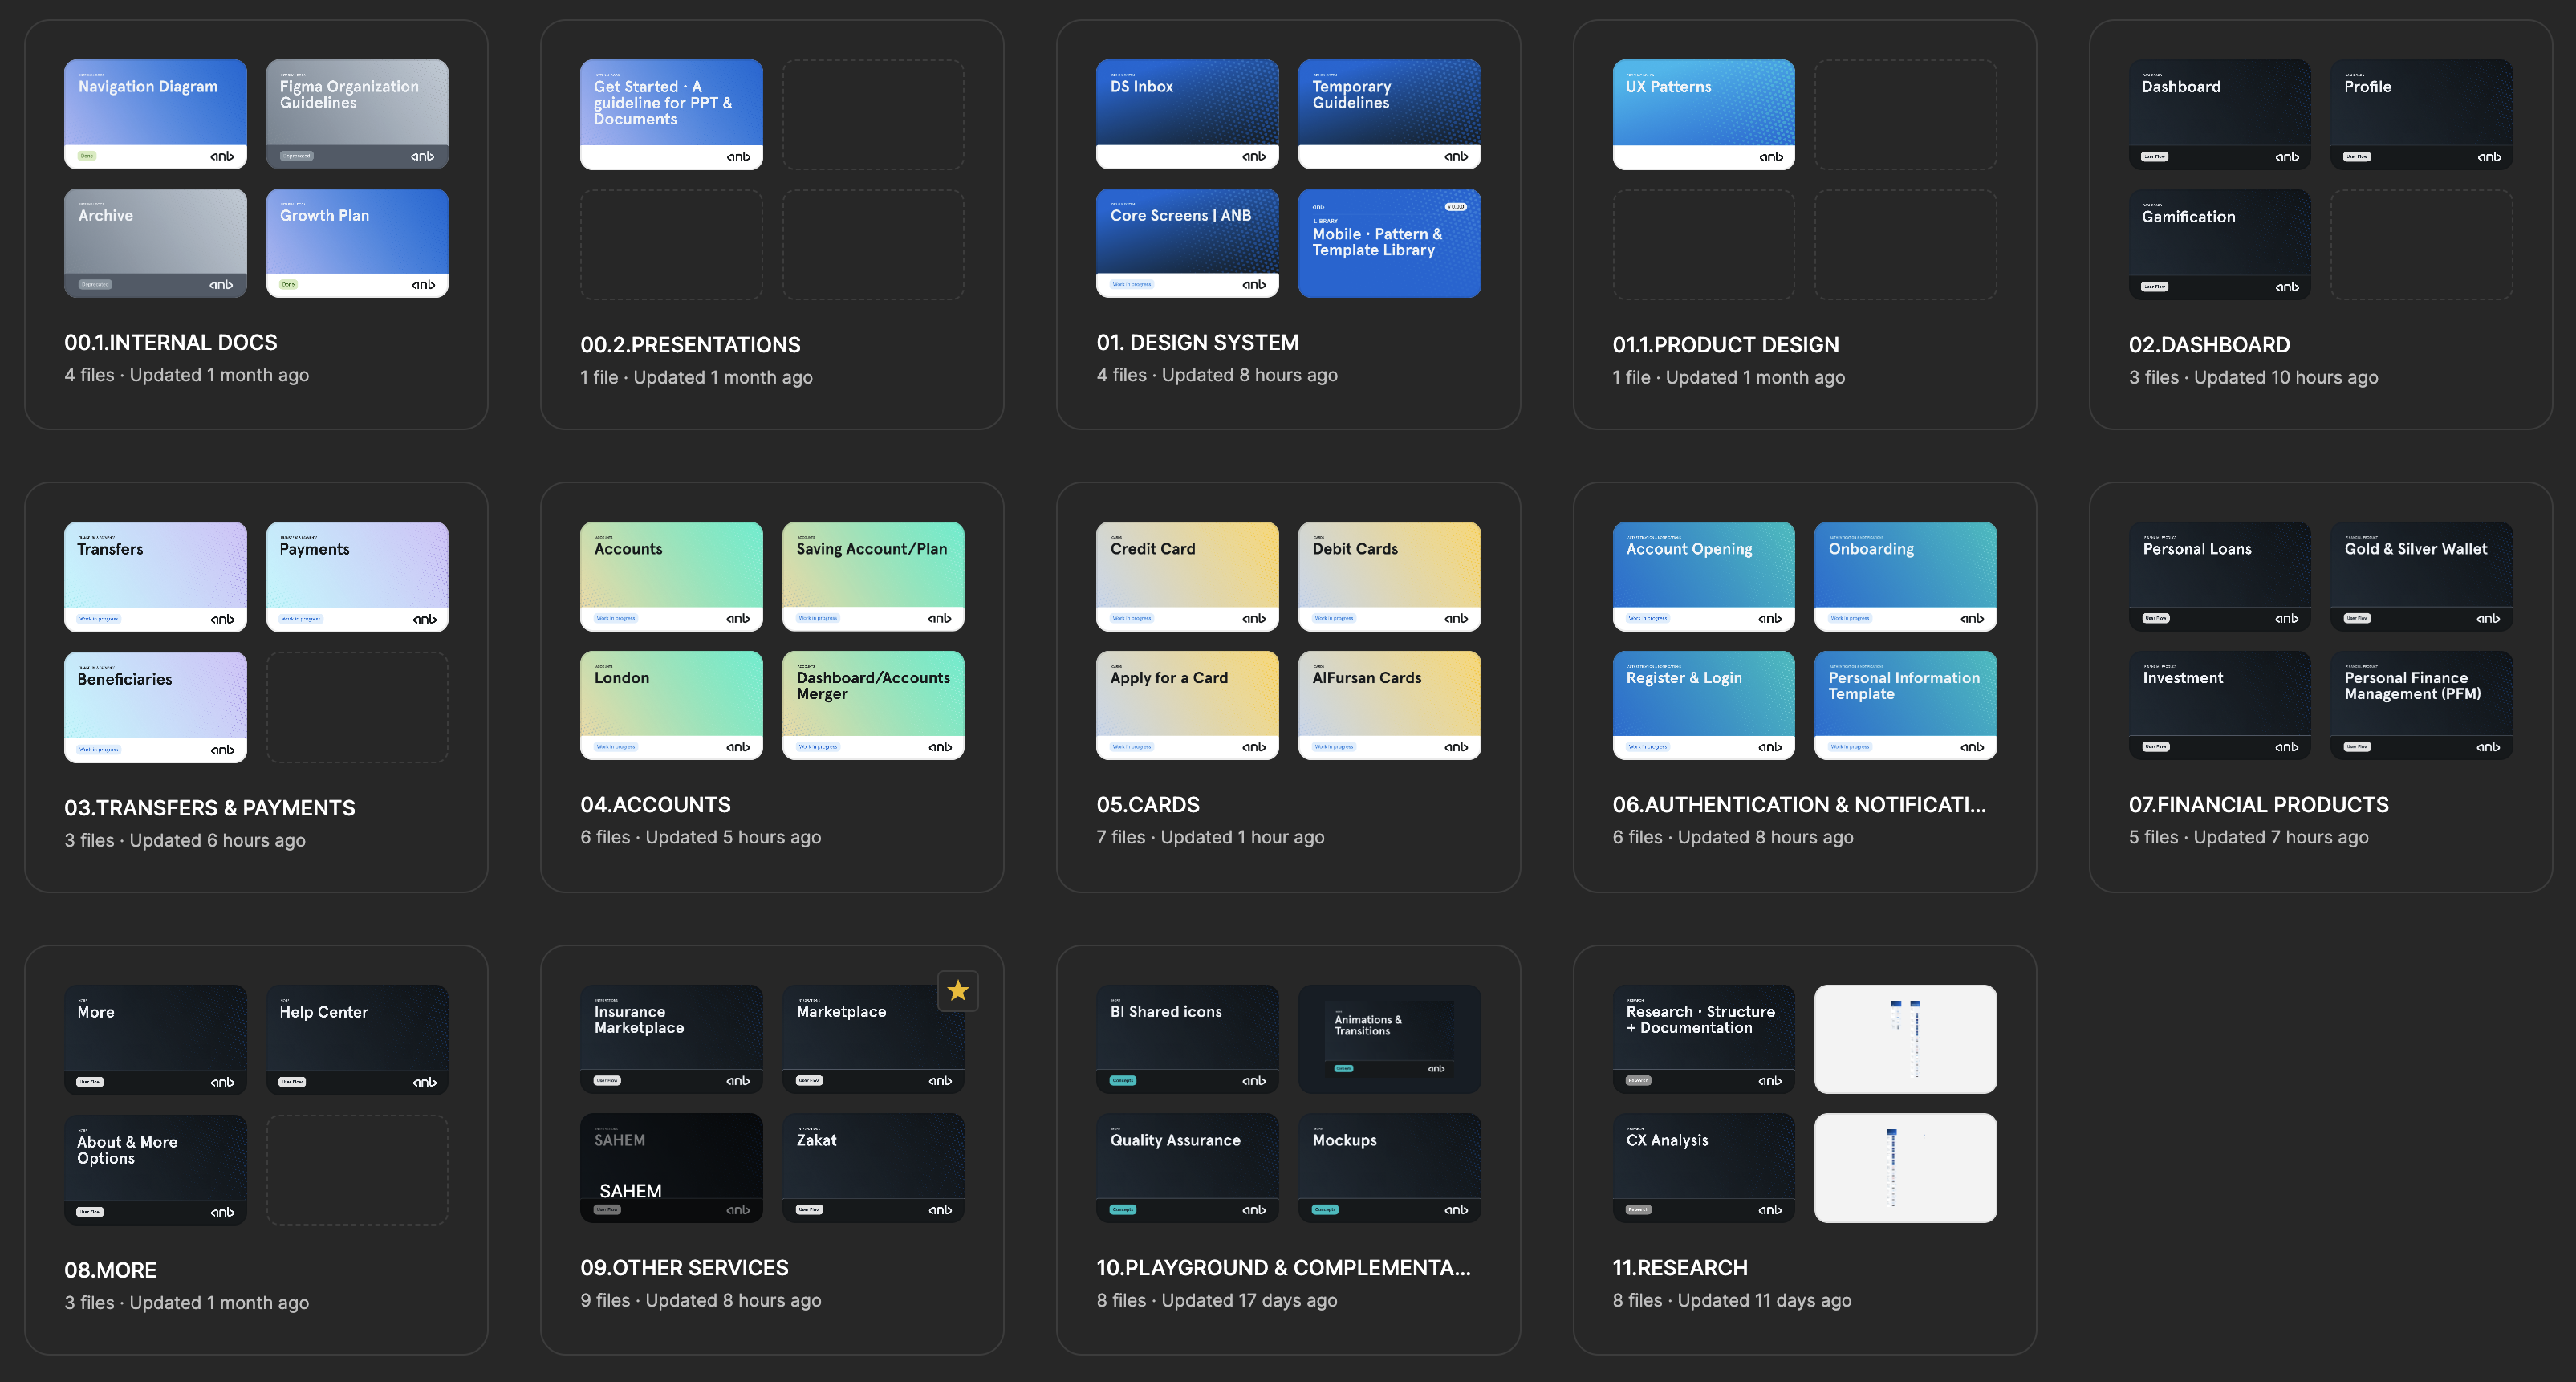The width and height of the screenshot is (2576, 1382).
Task: Open Personal Finance Management (PFM) thumbnail
Action: (2421, 704)
